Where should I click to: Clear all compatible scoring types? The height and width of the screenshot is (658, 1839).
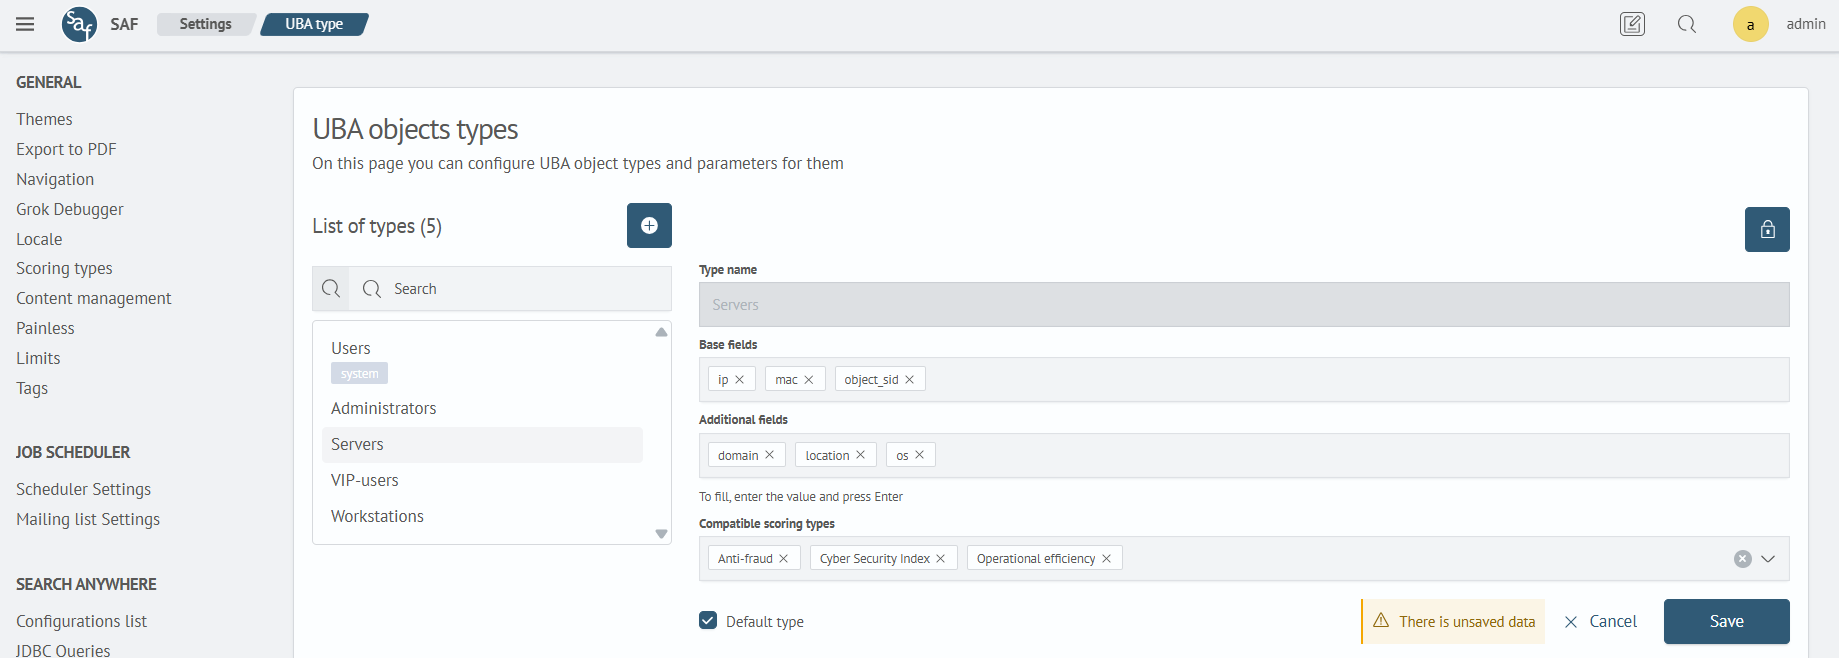tap(1743, 559)
